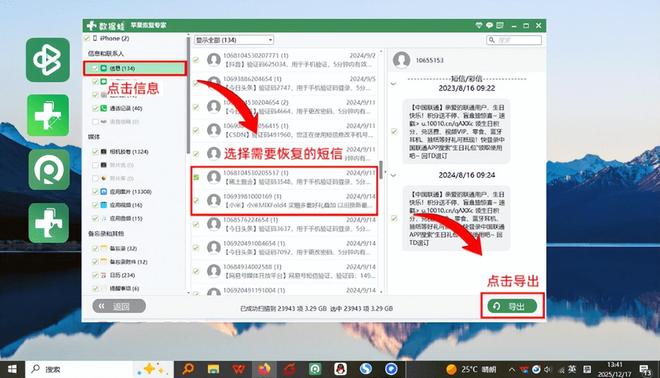Click the volume icon in the system tray

(x=547, y=370)
